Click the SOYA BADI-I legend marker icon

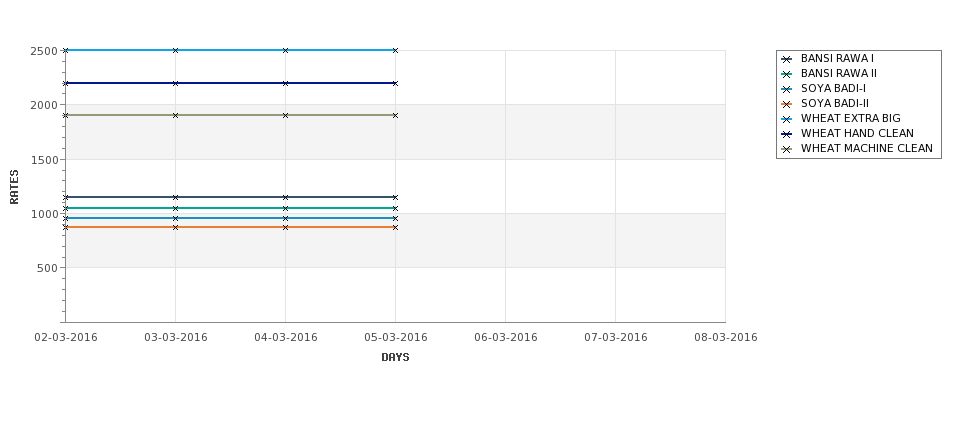click(x=787, y=89)
